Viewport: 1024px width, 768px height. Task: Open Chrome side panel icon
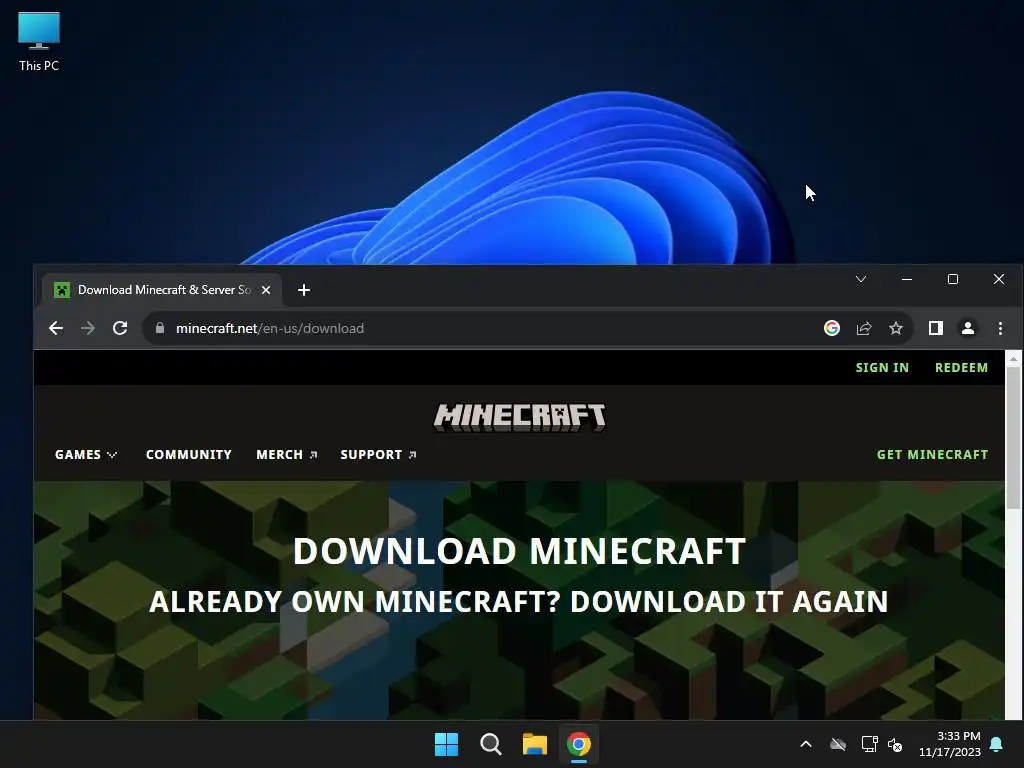(936, 328)
